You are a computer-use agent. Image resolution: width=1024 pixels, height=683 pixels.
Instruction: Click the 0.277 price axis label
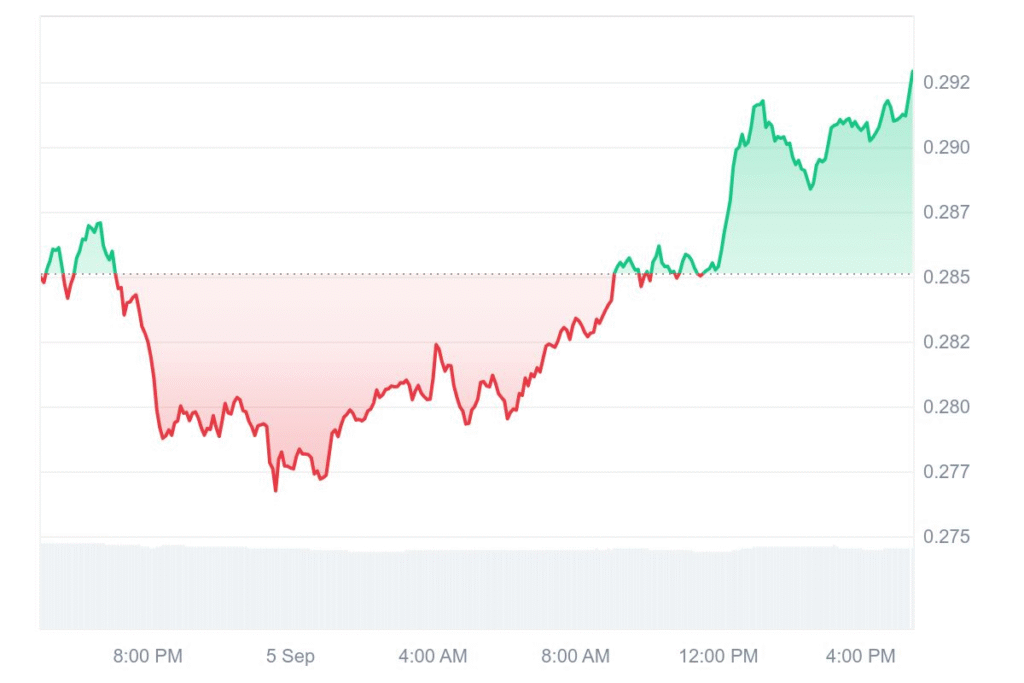tap(946, 471)
